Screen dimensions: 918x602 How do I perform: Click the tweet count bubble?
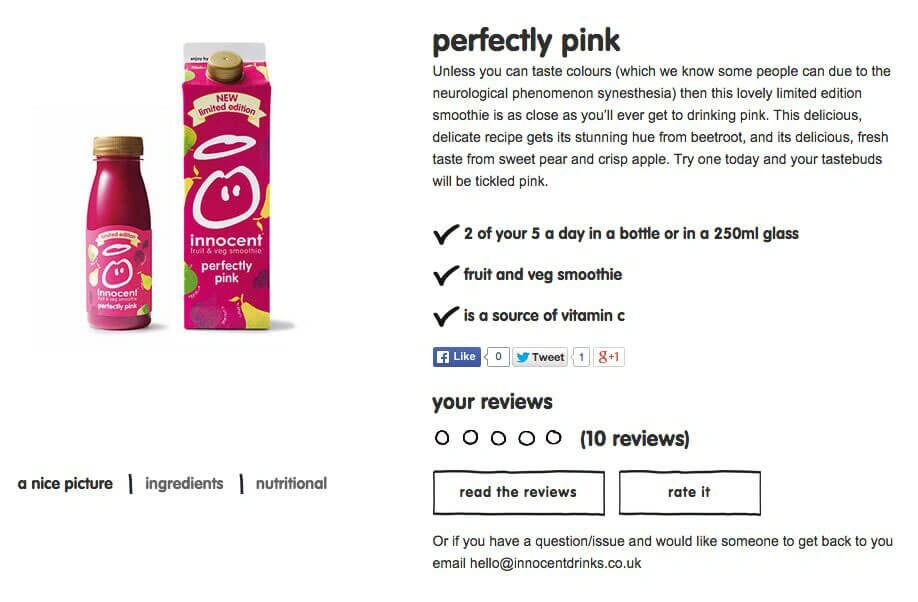click(x=581, y=357)
